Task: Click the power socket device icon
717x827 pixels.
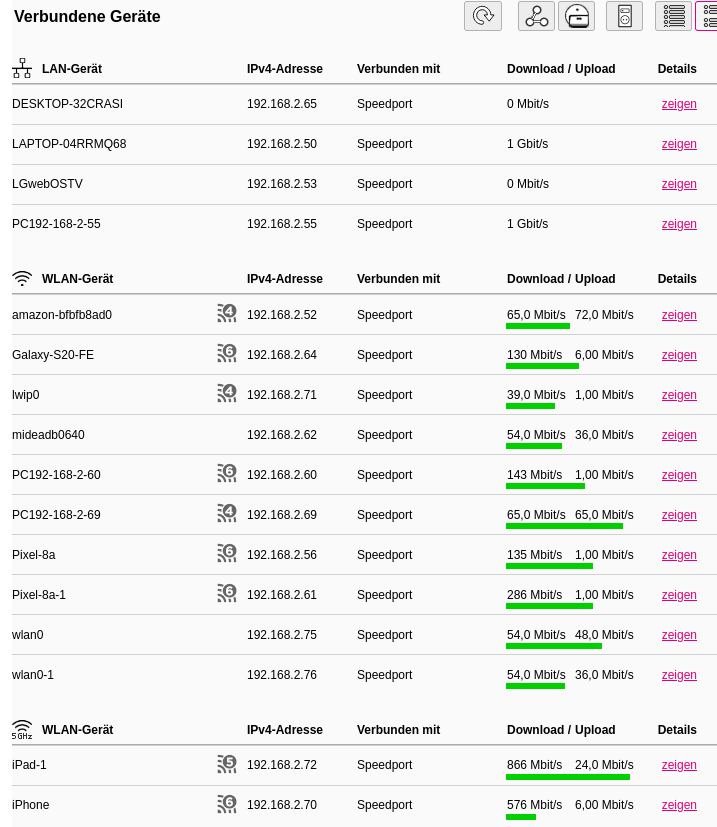Action: tap(624, 16)
